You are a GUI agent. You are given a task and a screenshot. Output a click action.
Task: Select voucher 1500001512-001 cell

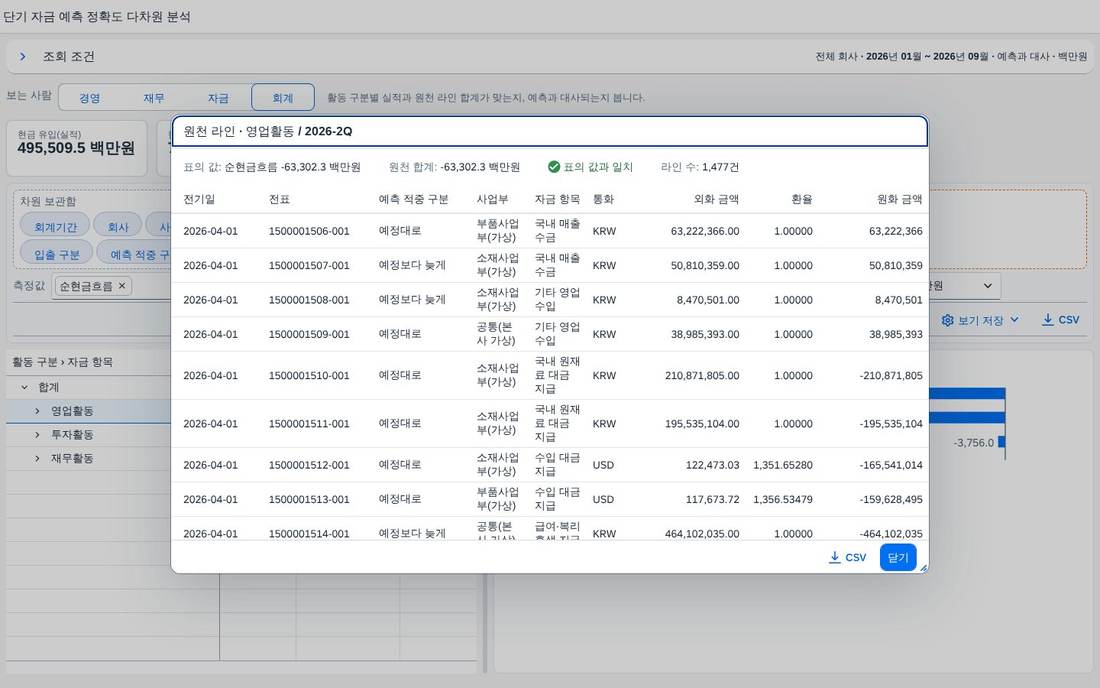tap(309, 465)
